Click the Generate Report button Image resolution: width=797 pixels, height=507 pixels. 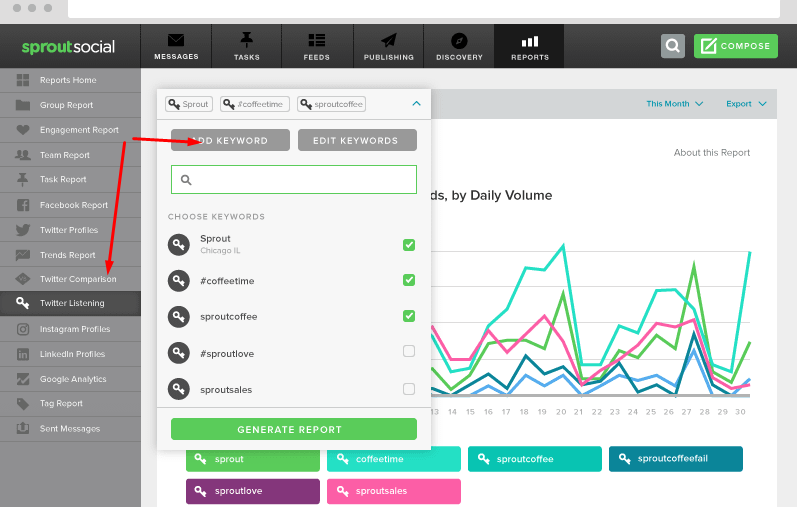coord(294,429)
